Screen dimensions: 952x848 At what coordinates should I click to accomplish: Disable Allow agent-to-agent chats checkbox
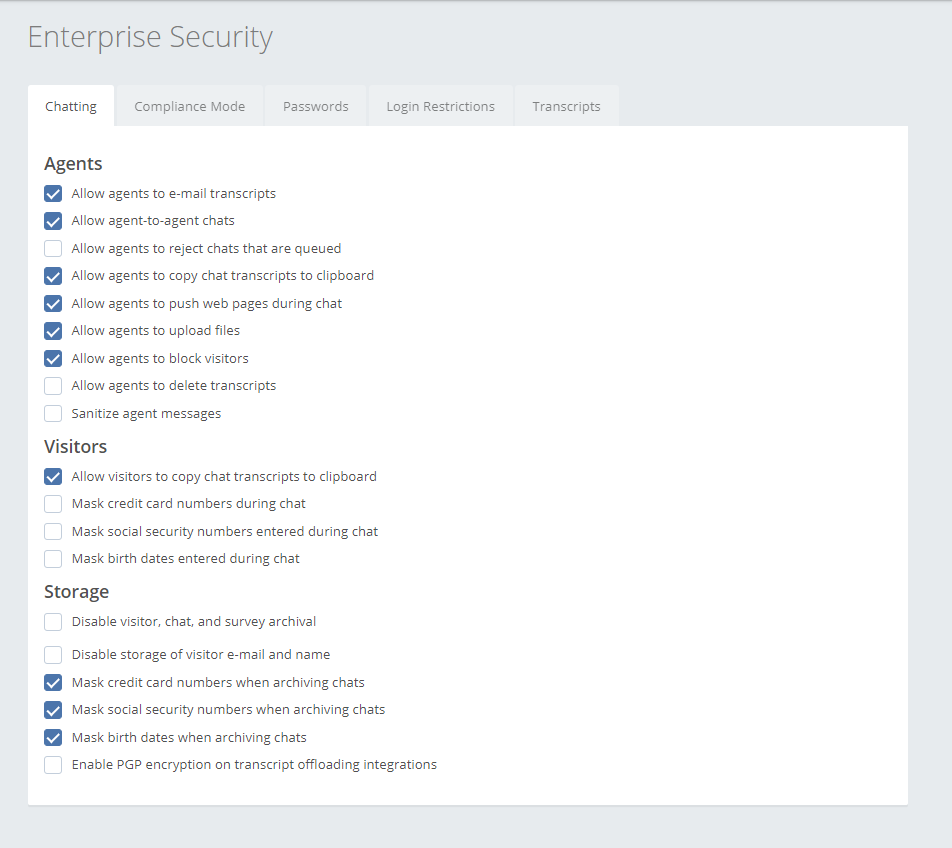point(53,221)
